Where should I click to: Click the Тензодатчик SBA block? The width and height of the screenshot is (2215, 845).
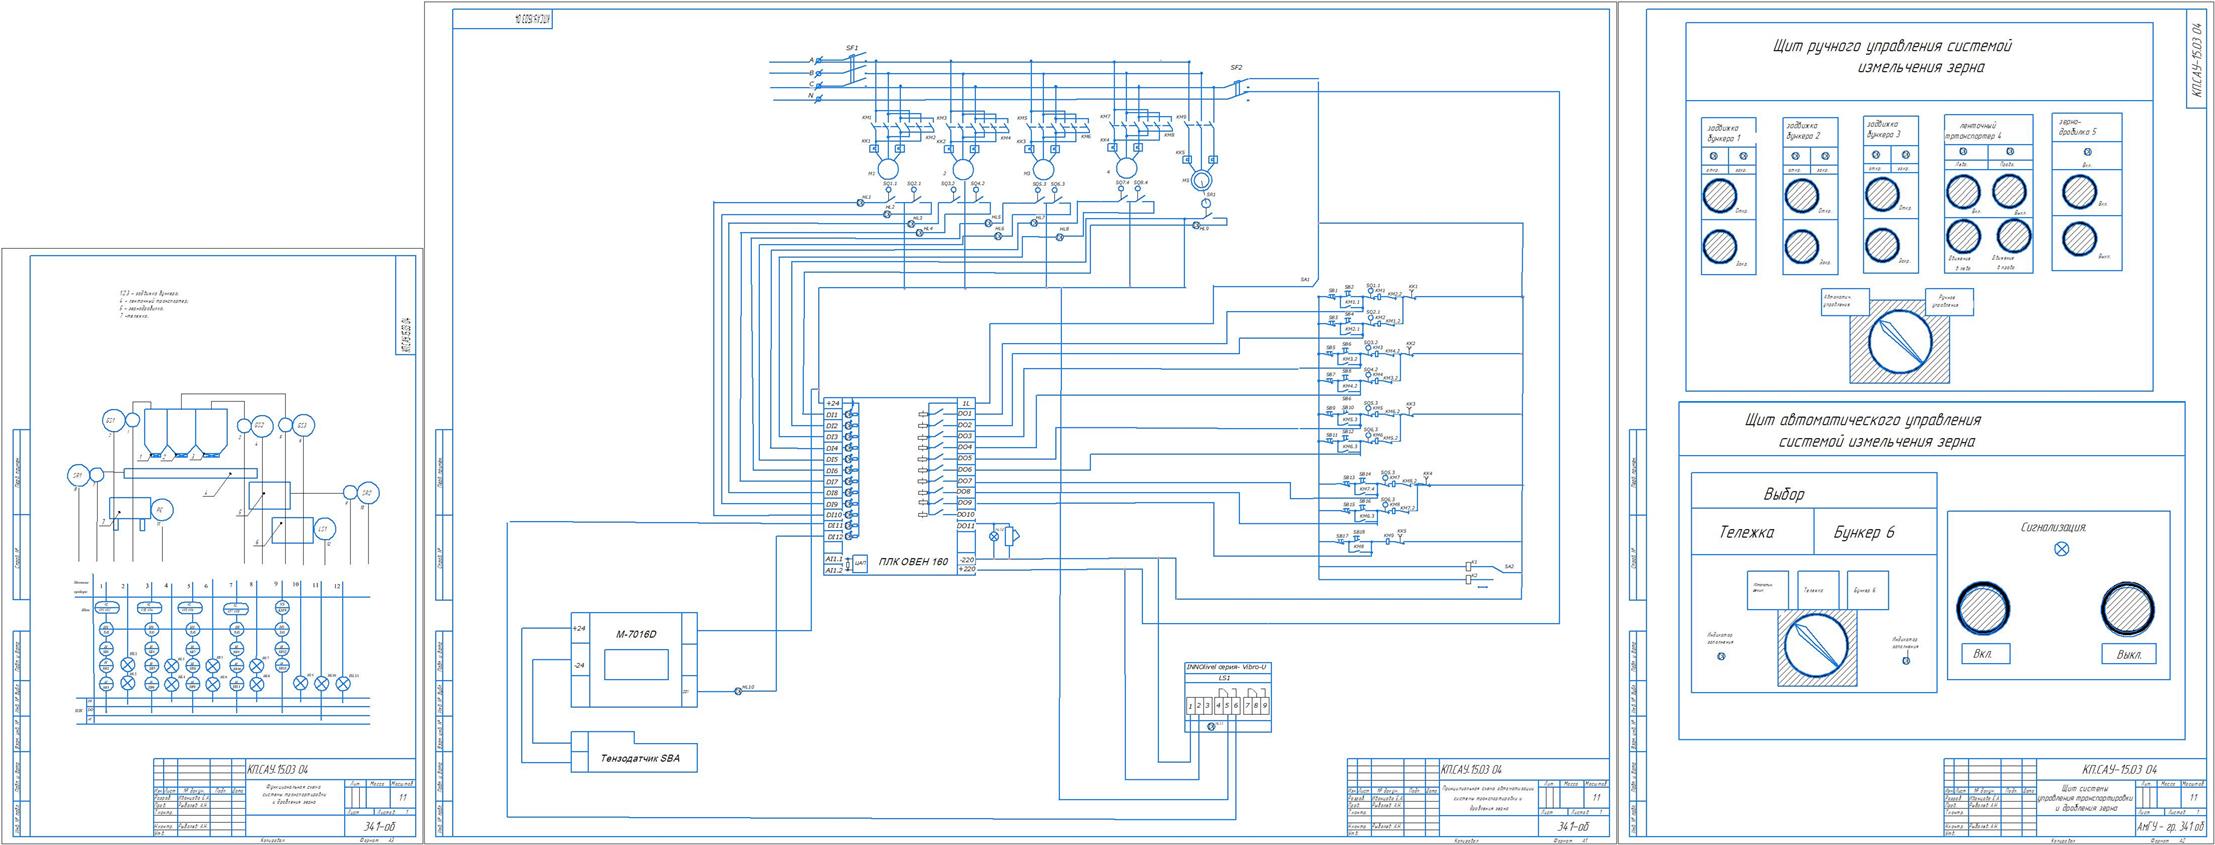tap(633, 752)
